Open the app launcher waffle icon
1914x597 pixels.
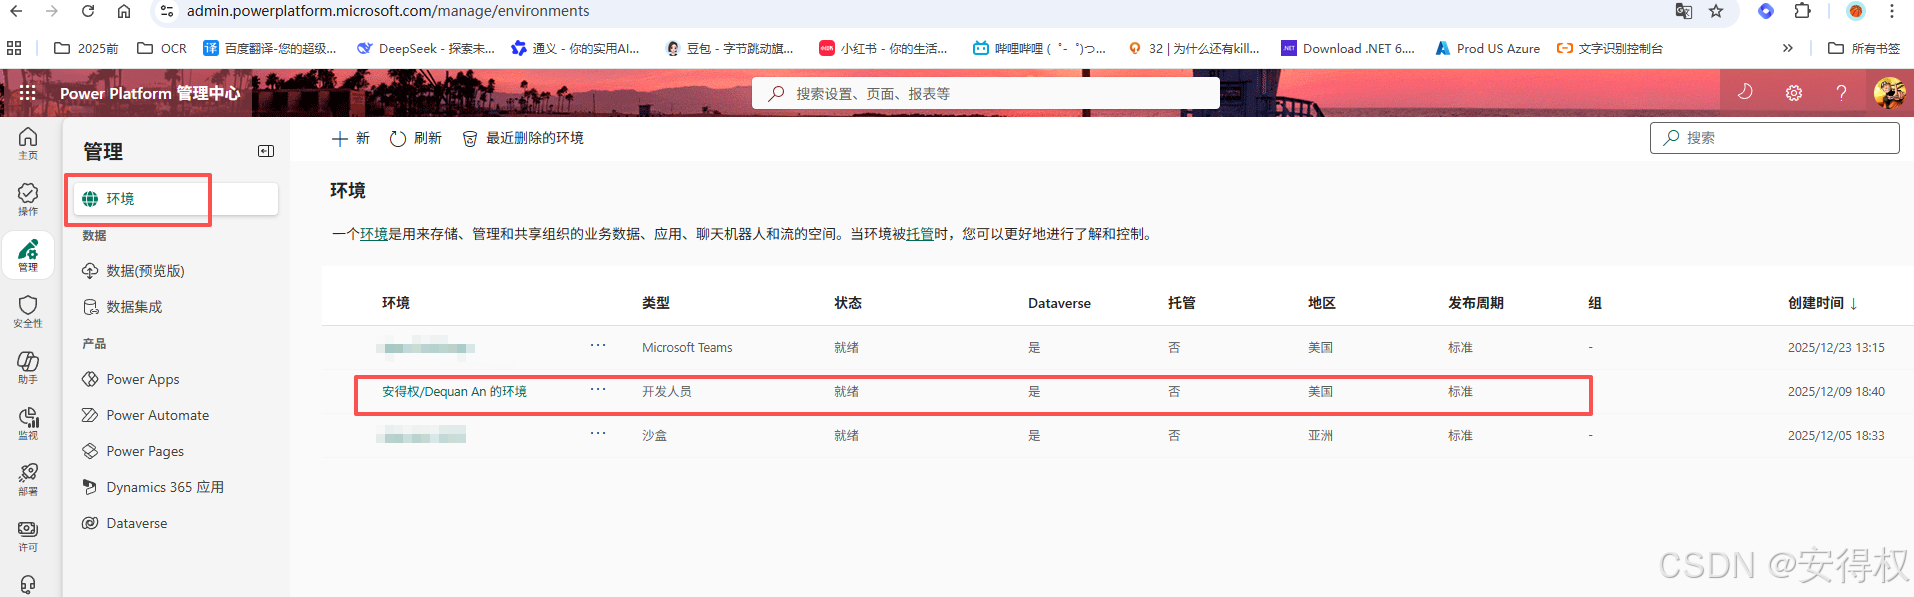[x=27, y=93]
